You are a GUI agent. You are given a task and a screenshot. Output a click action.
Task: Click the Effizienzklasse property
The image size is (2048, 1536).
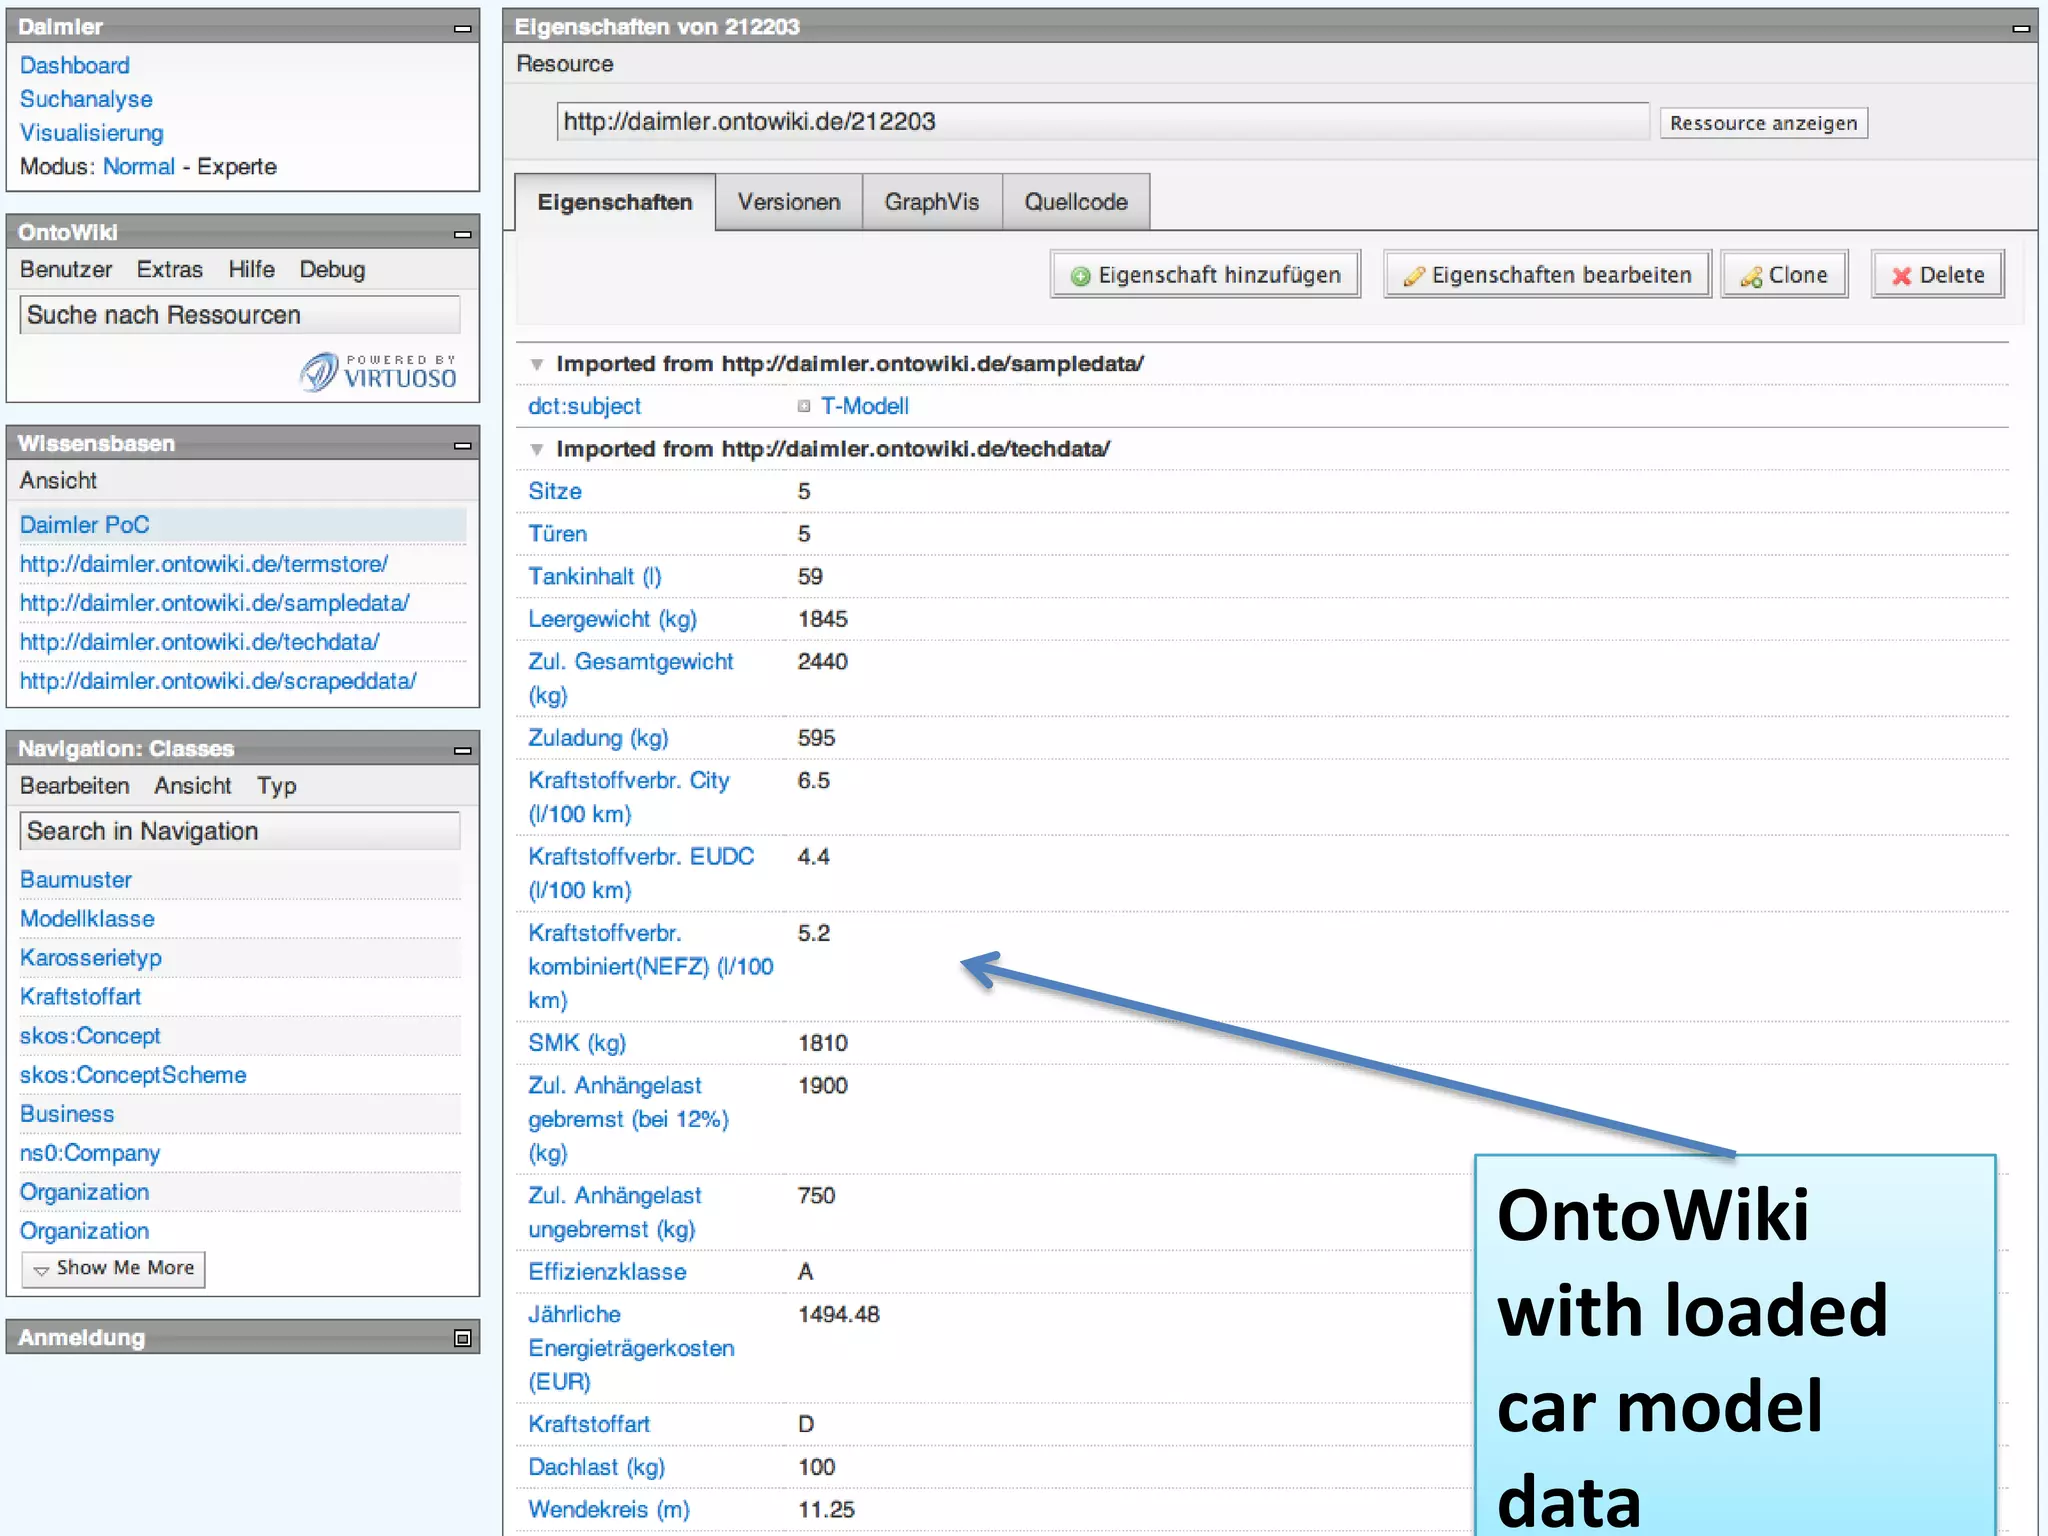click(x=607, y=1273)
